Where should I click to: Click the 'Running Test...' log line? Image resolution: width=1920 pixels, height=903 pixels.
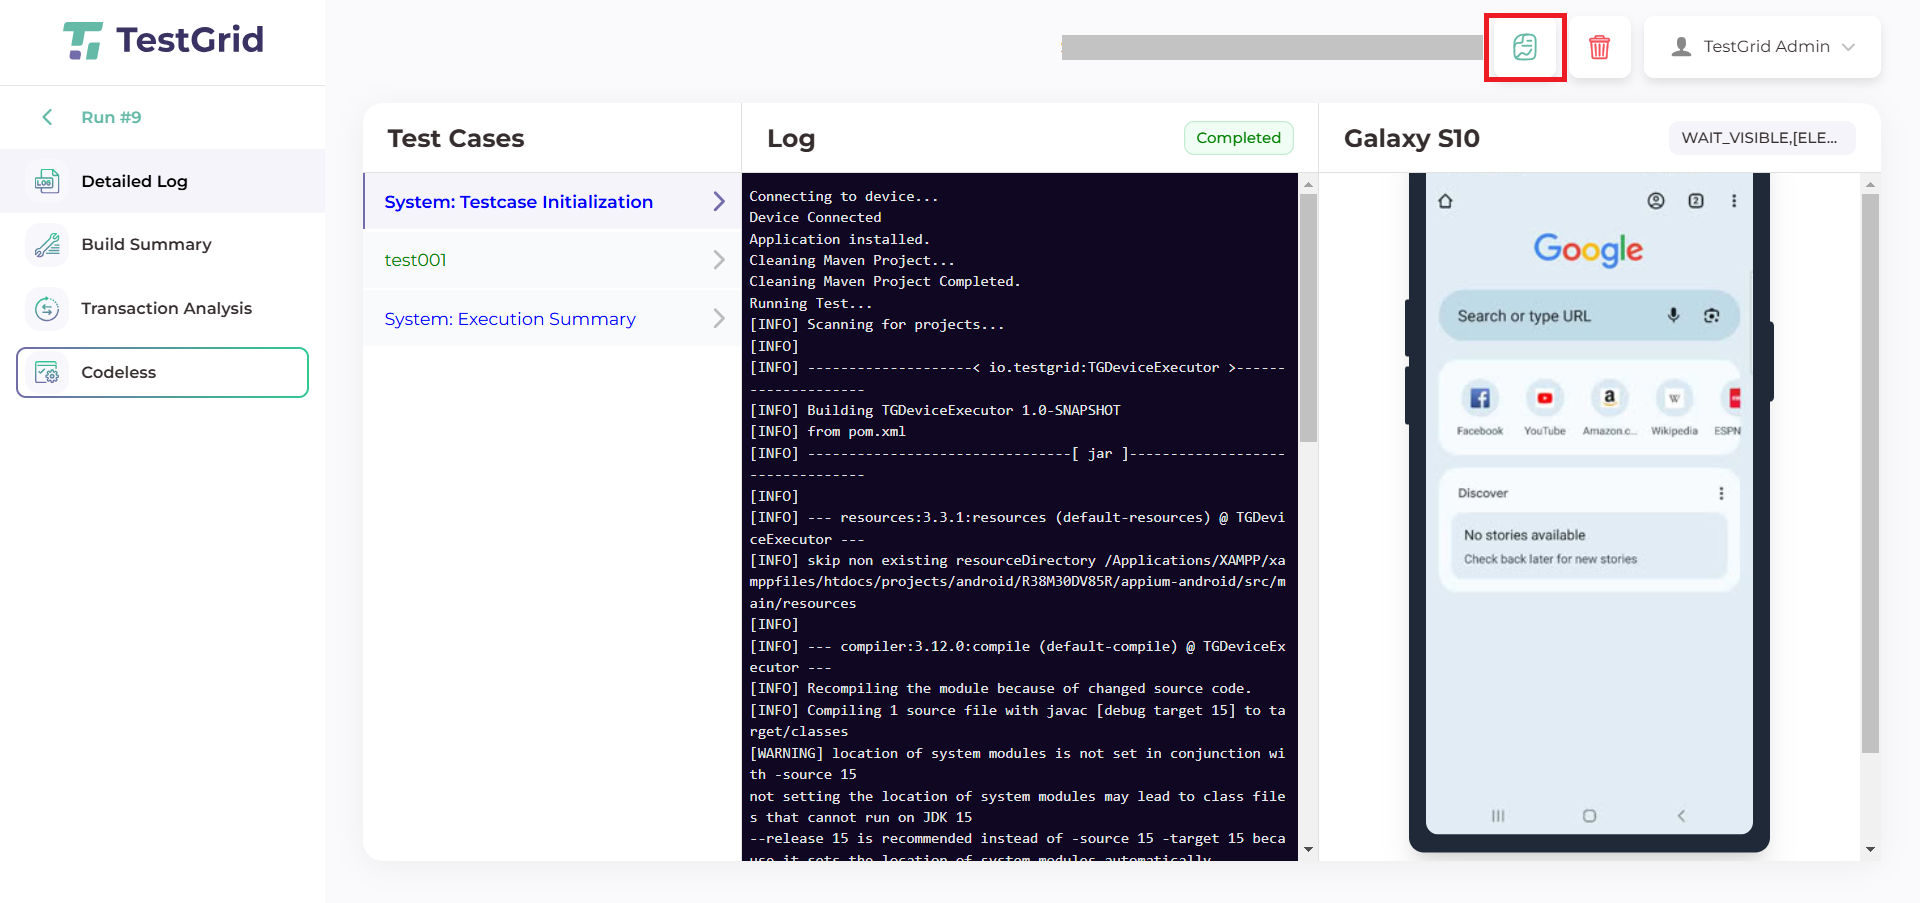(x=810, y=303)
